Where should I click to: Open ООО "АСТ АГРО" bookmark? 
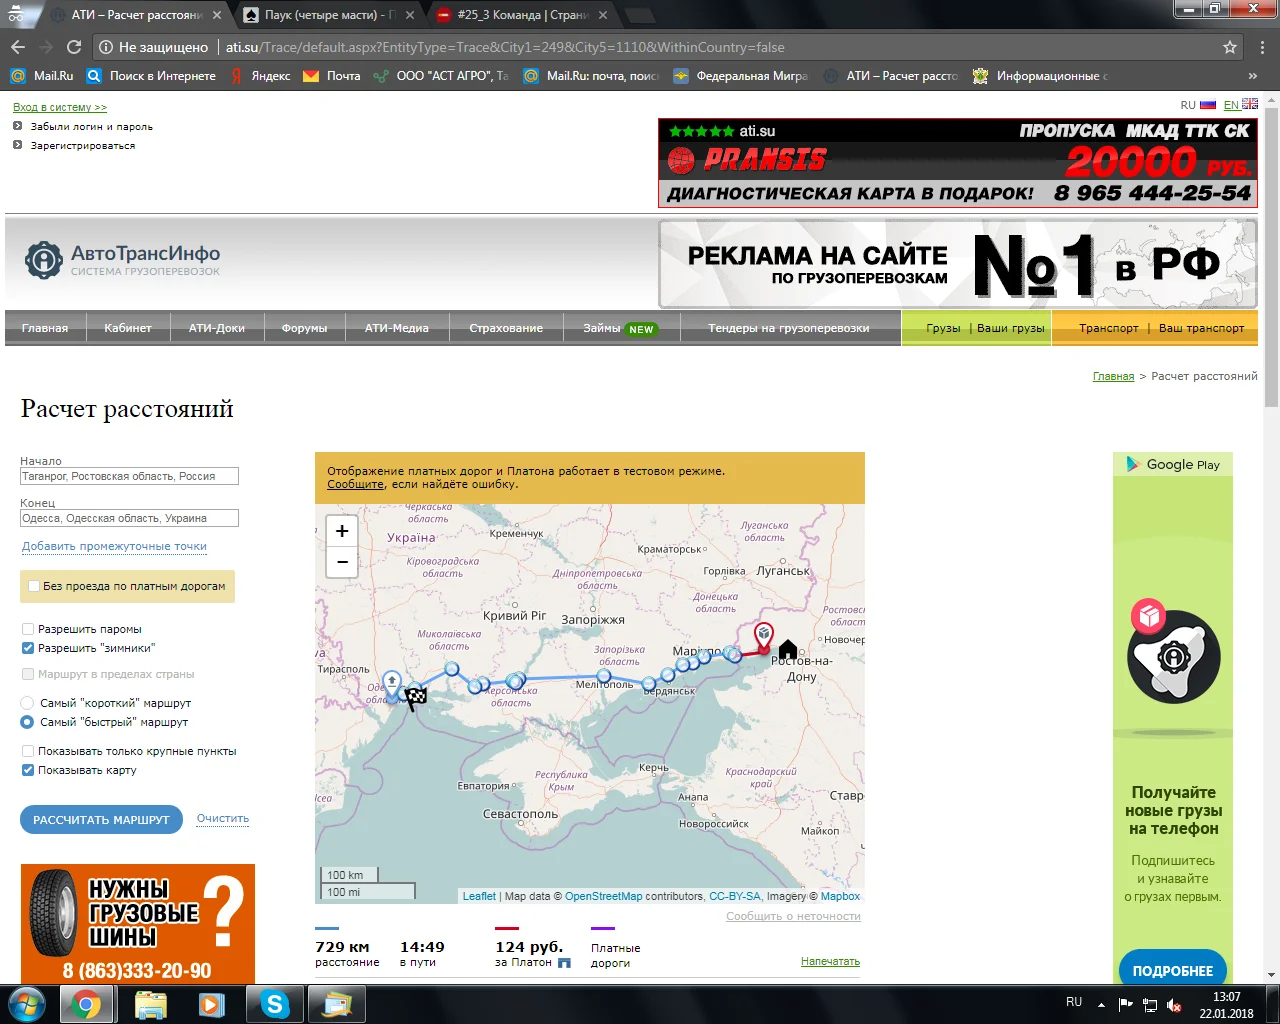[x=441, y=76]
